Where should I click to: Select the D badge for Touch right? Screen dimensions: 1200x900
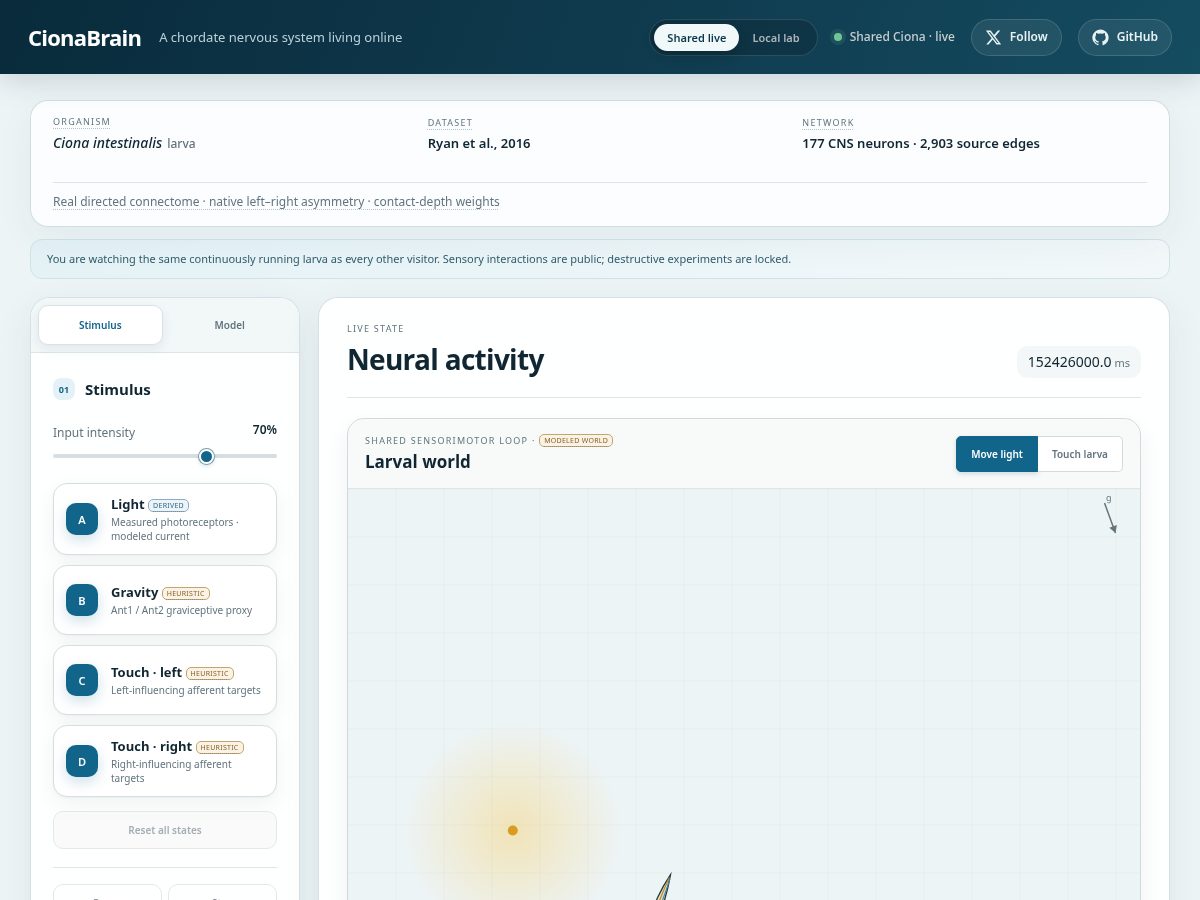82,761
